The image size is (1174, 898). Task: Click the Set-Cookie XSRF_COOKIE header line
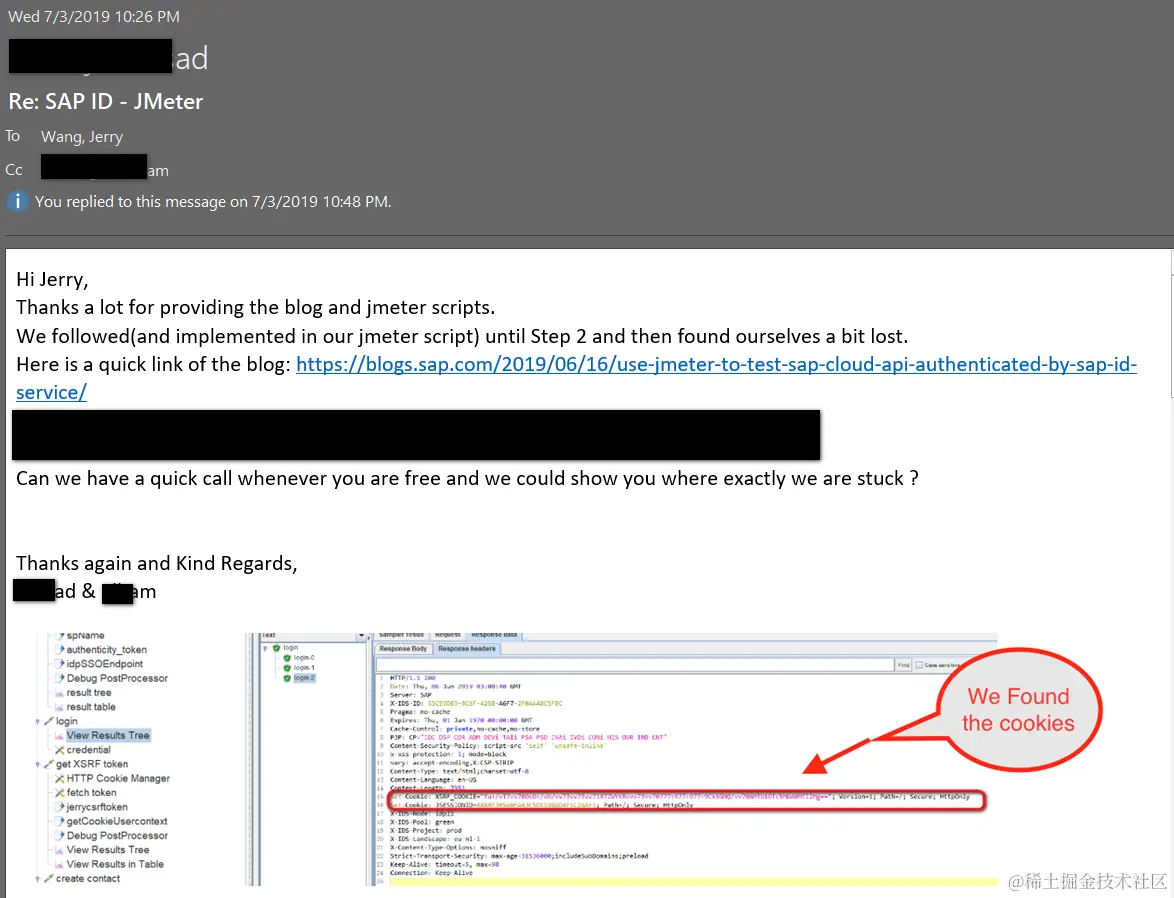[680, 796]
